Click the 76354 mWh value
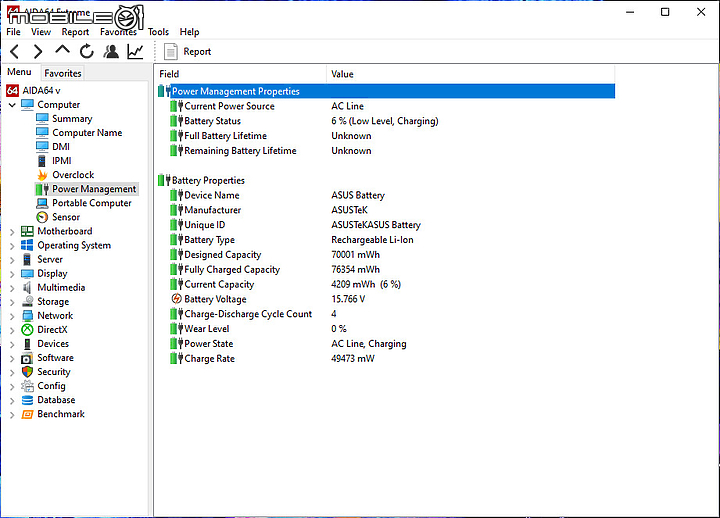This screenshot has height=518, width=720. (355, 270)
